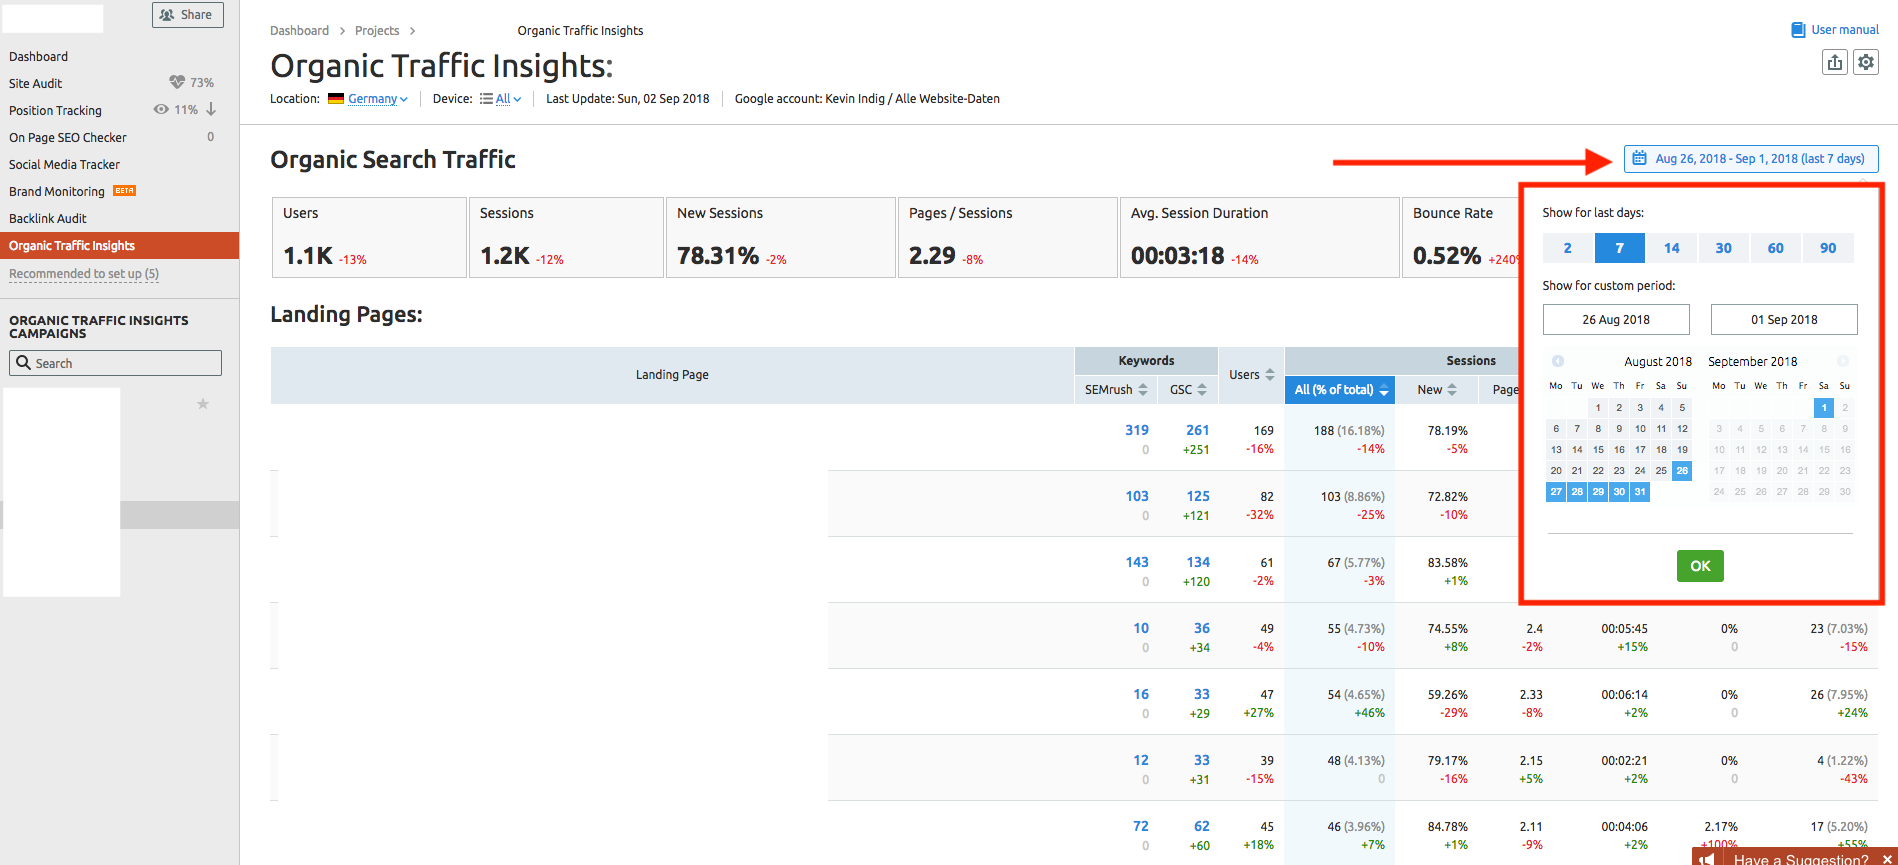Click Dashboard breadcrumb link
The image size is (1898, 865).
point(299,31)
